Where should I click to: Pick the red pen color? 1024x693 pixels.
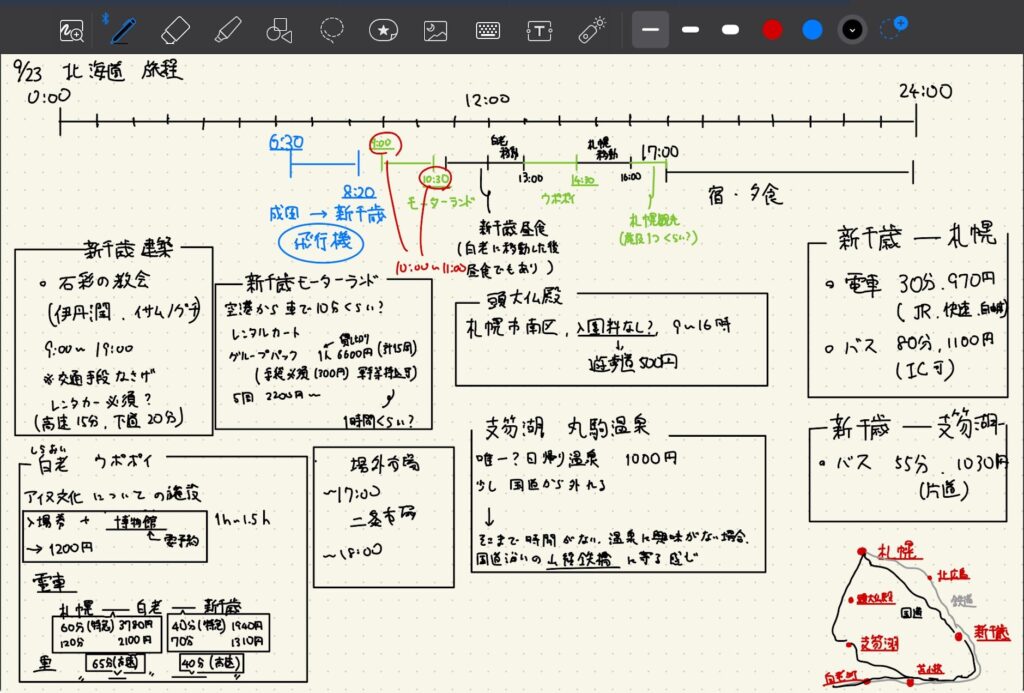pyautogui.click(x=772, y=30)
